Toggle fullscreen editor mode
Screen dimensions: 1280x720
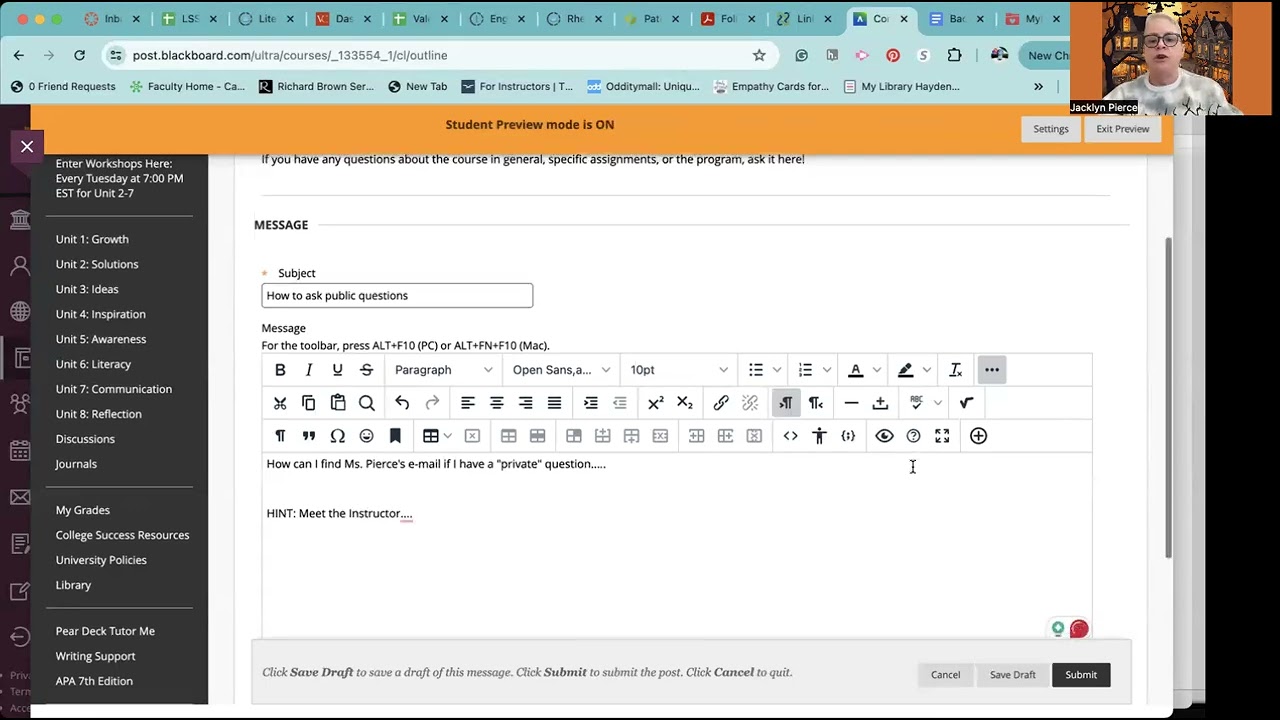pyautogui.click(x=942, y=436)
